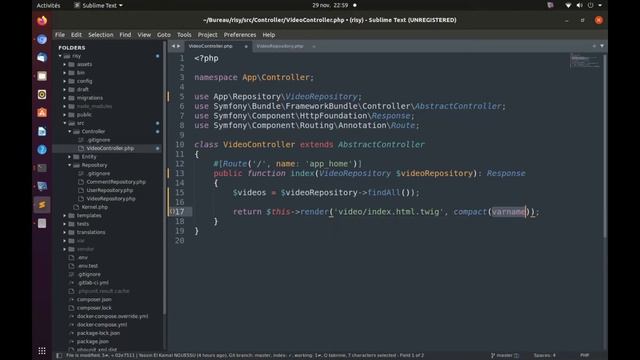Open VideoRepository.php in sidebar tree

coord(111,199)
